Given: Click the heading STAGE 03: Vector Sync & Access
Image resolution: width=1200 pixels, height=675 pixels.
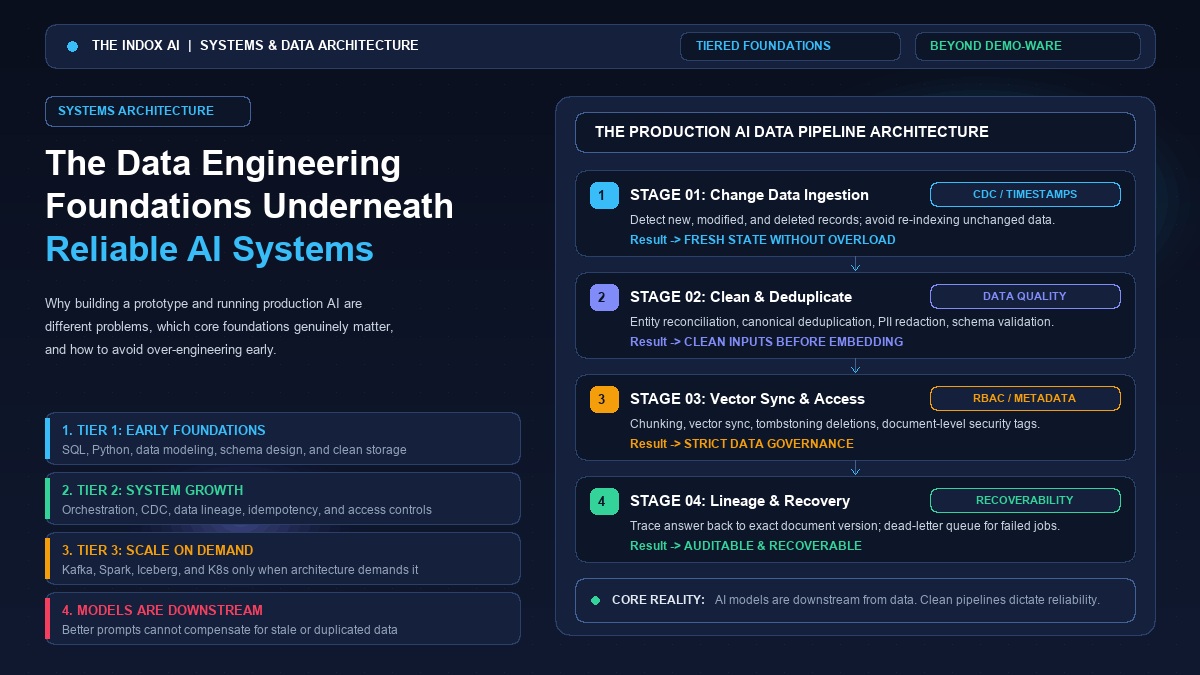Looking at the screenshot, I should point(747,399).
